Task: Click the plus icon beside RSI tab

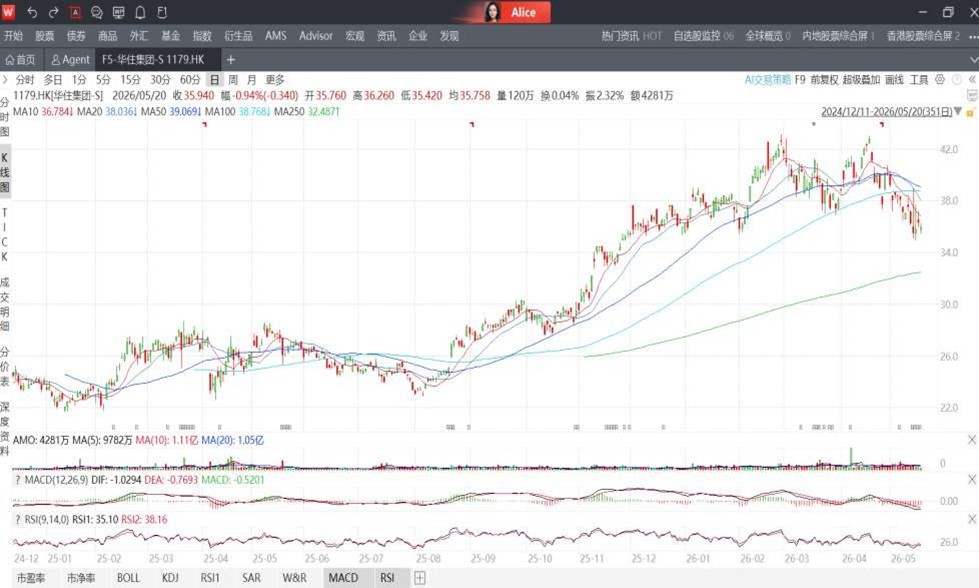Action: coord(420,578)
